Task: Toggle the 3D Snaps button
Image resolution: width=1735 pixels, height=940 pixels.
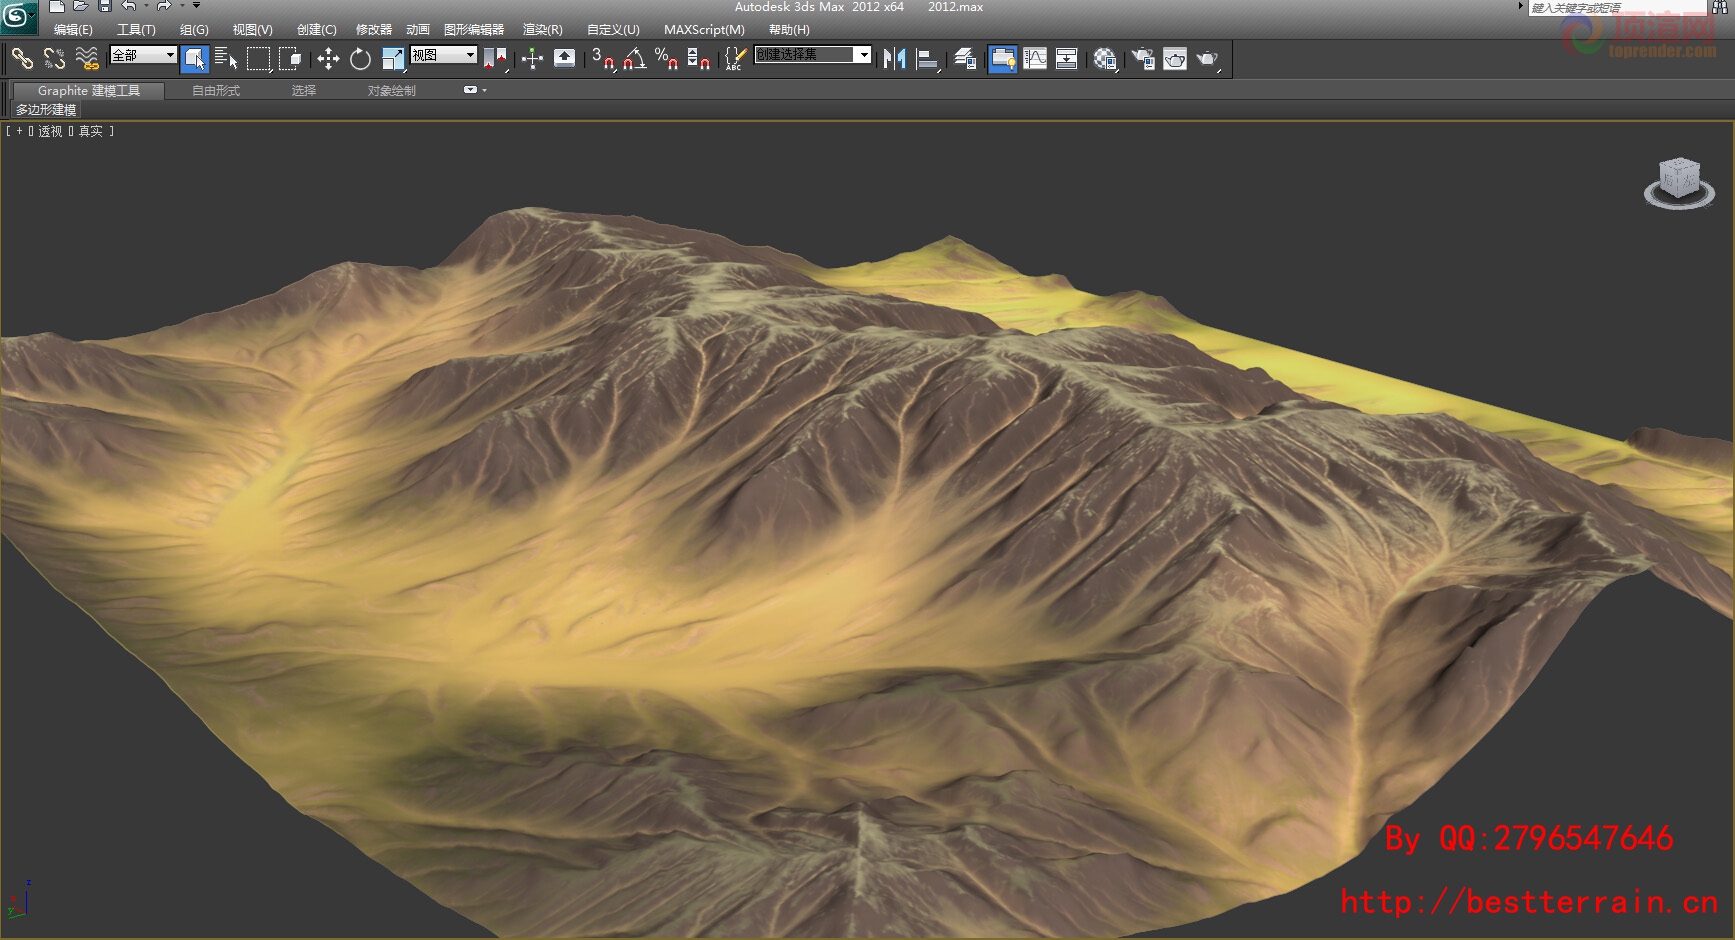Action: click(x=602, y=59)
